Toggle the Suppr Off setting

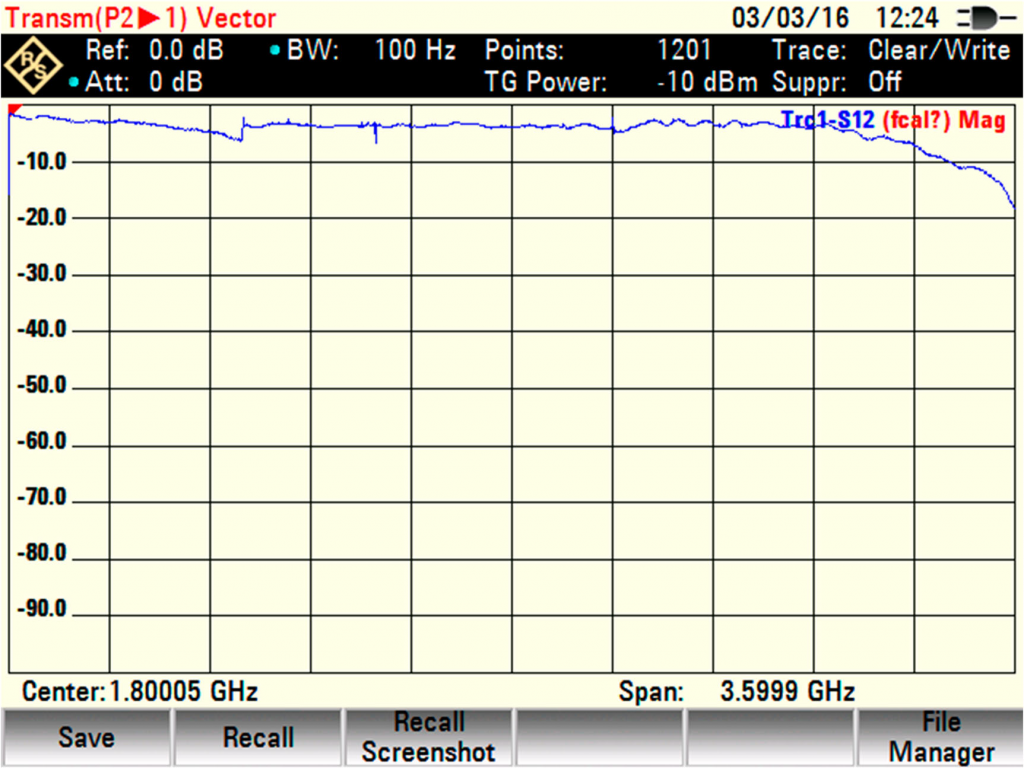point(885,82)
